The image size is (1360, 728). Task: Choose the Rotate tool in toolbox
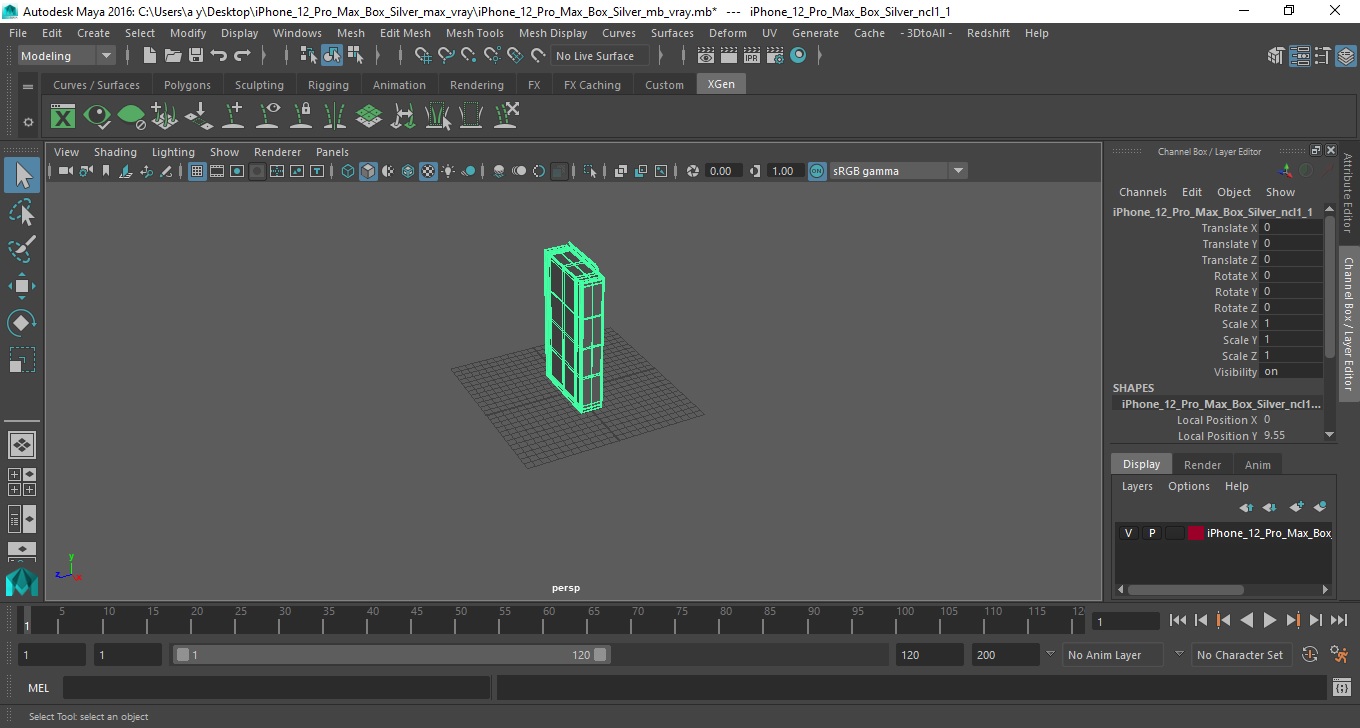pyautogui.click(x=22, y=323)
